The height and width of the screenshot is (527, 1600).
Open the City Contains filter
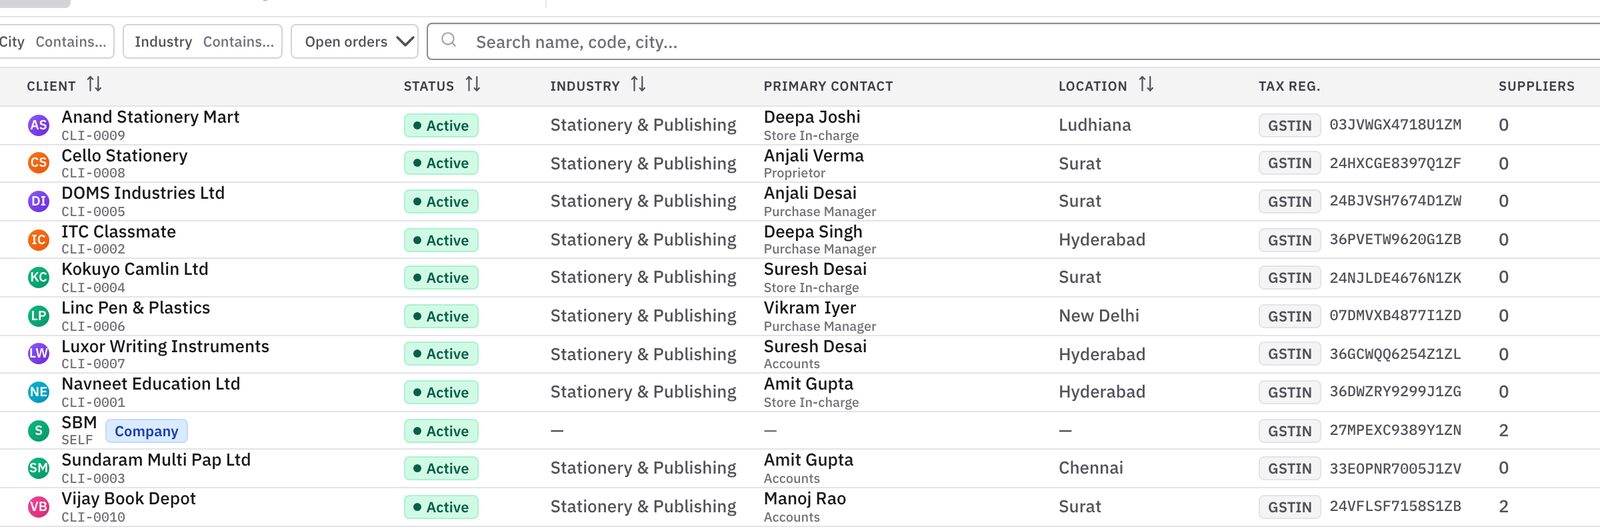pyautogui.click(x=54, y=42)
